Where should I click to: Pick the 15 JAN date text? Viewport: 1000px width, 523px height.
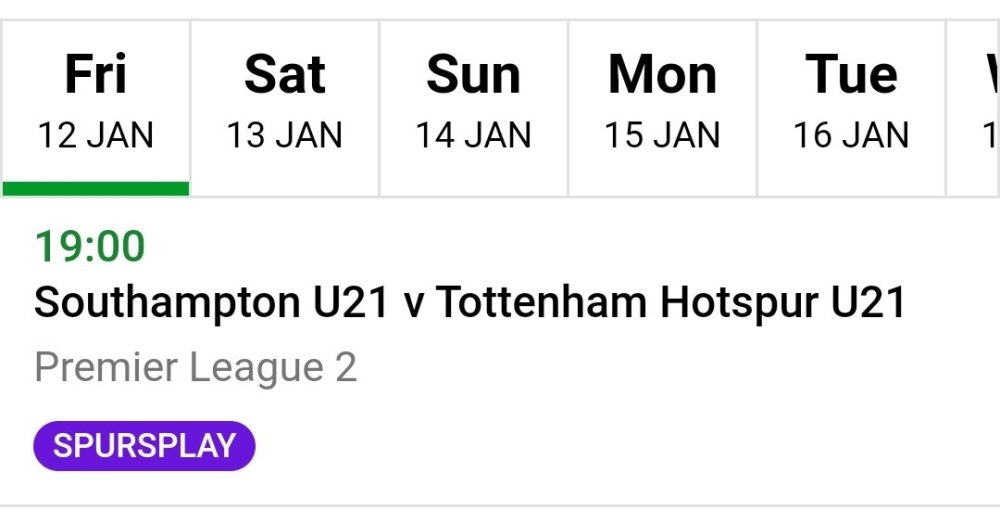(x=662, y=135)
